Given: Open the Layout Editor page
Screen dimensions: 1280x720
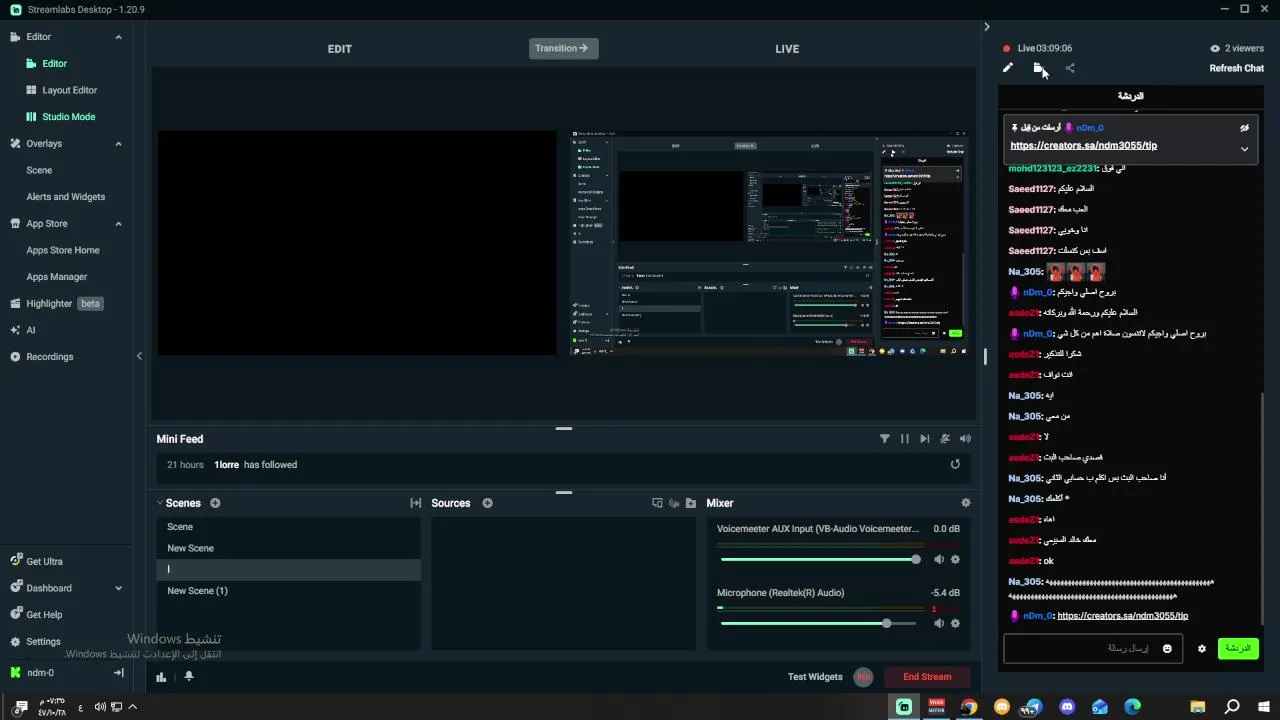Looking at the screenshot, I should [69, 90].
